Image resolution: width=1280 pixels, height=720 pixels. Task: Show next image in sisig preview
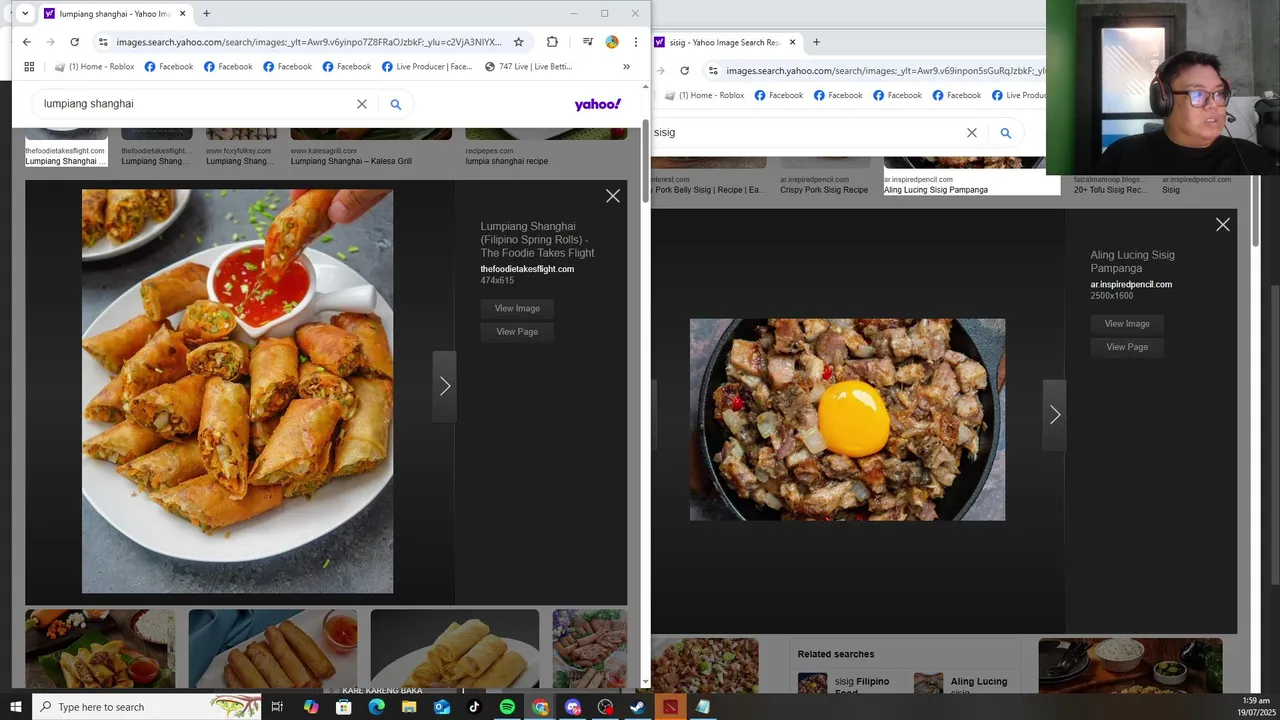point(1055,415)
